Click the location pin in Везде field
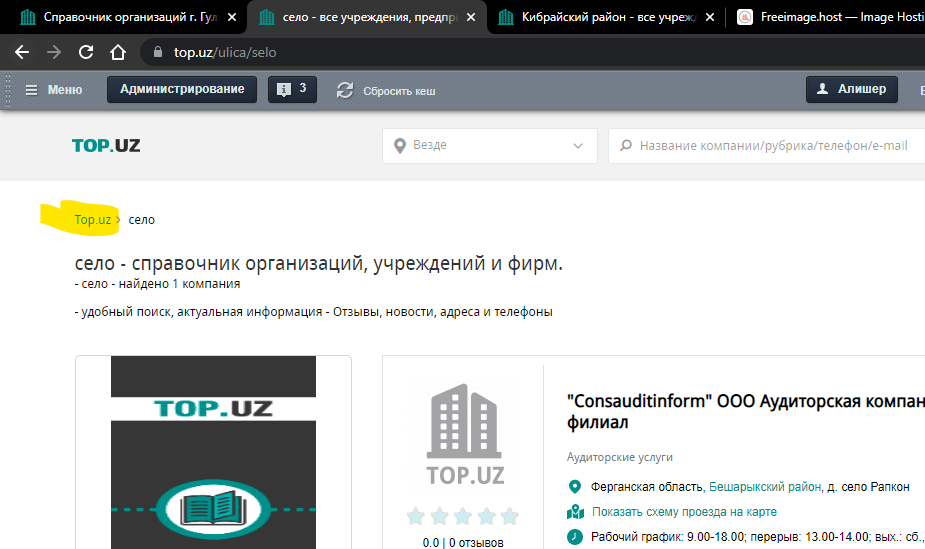The image size is (925, 549). (x=400, y=146)
